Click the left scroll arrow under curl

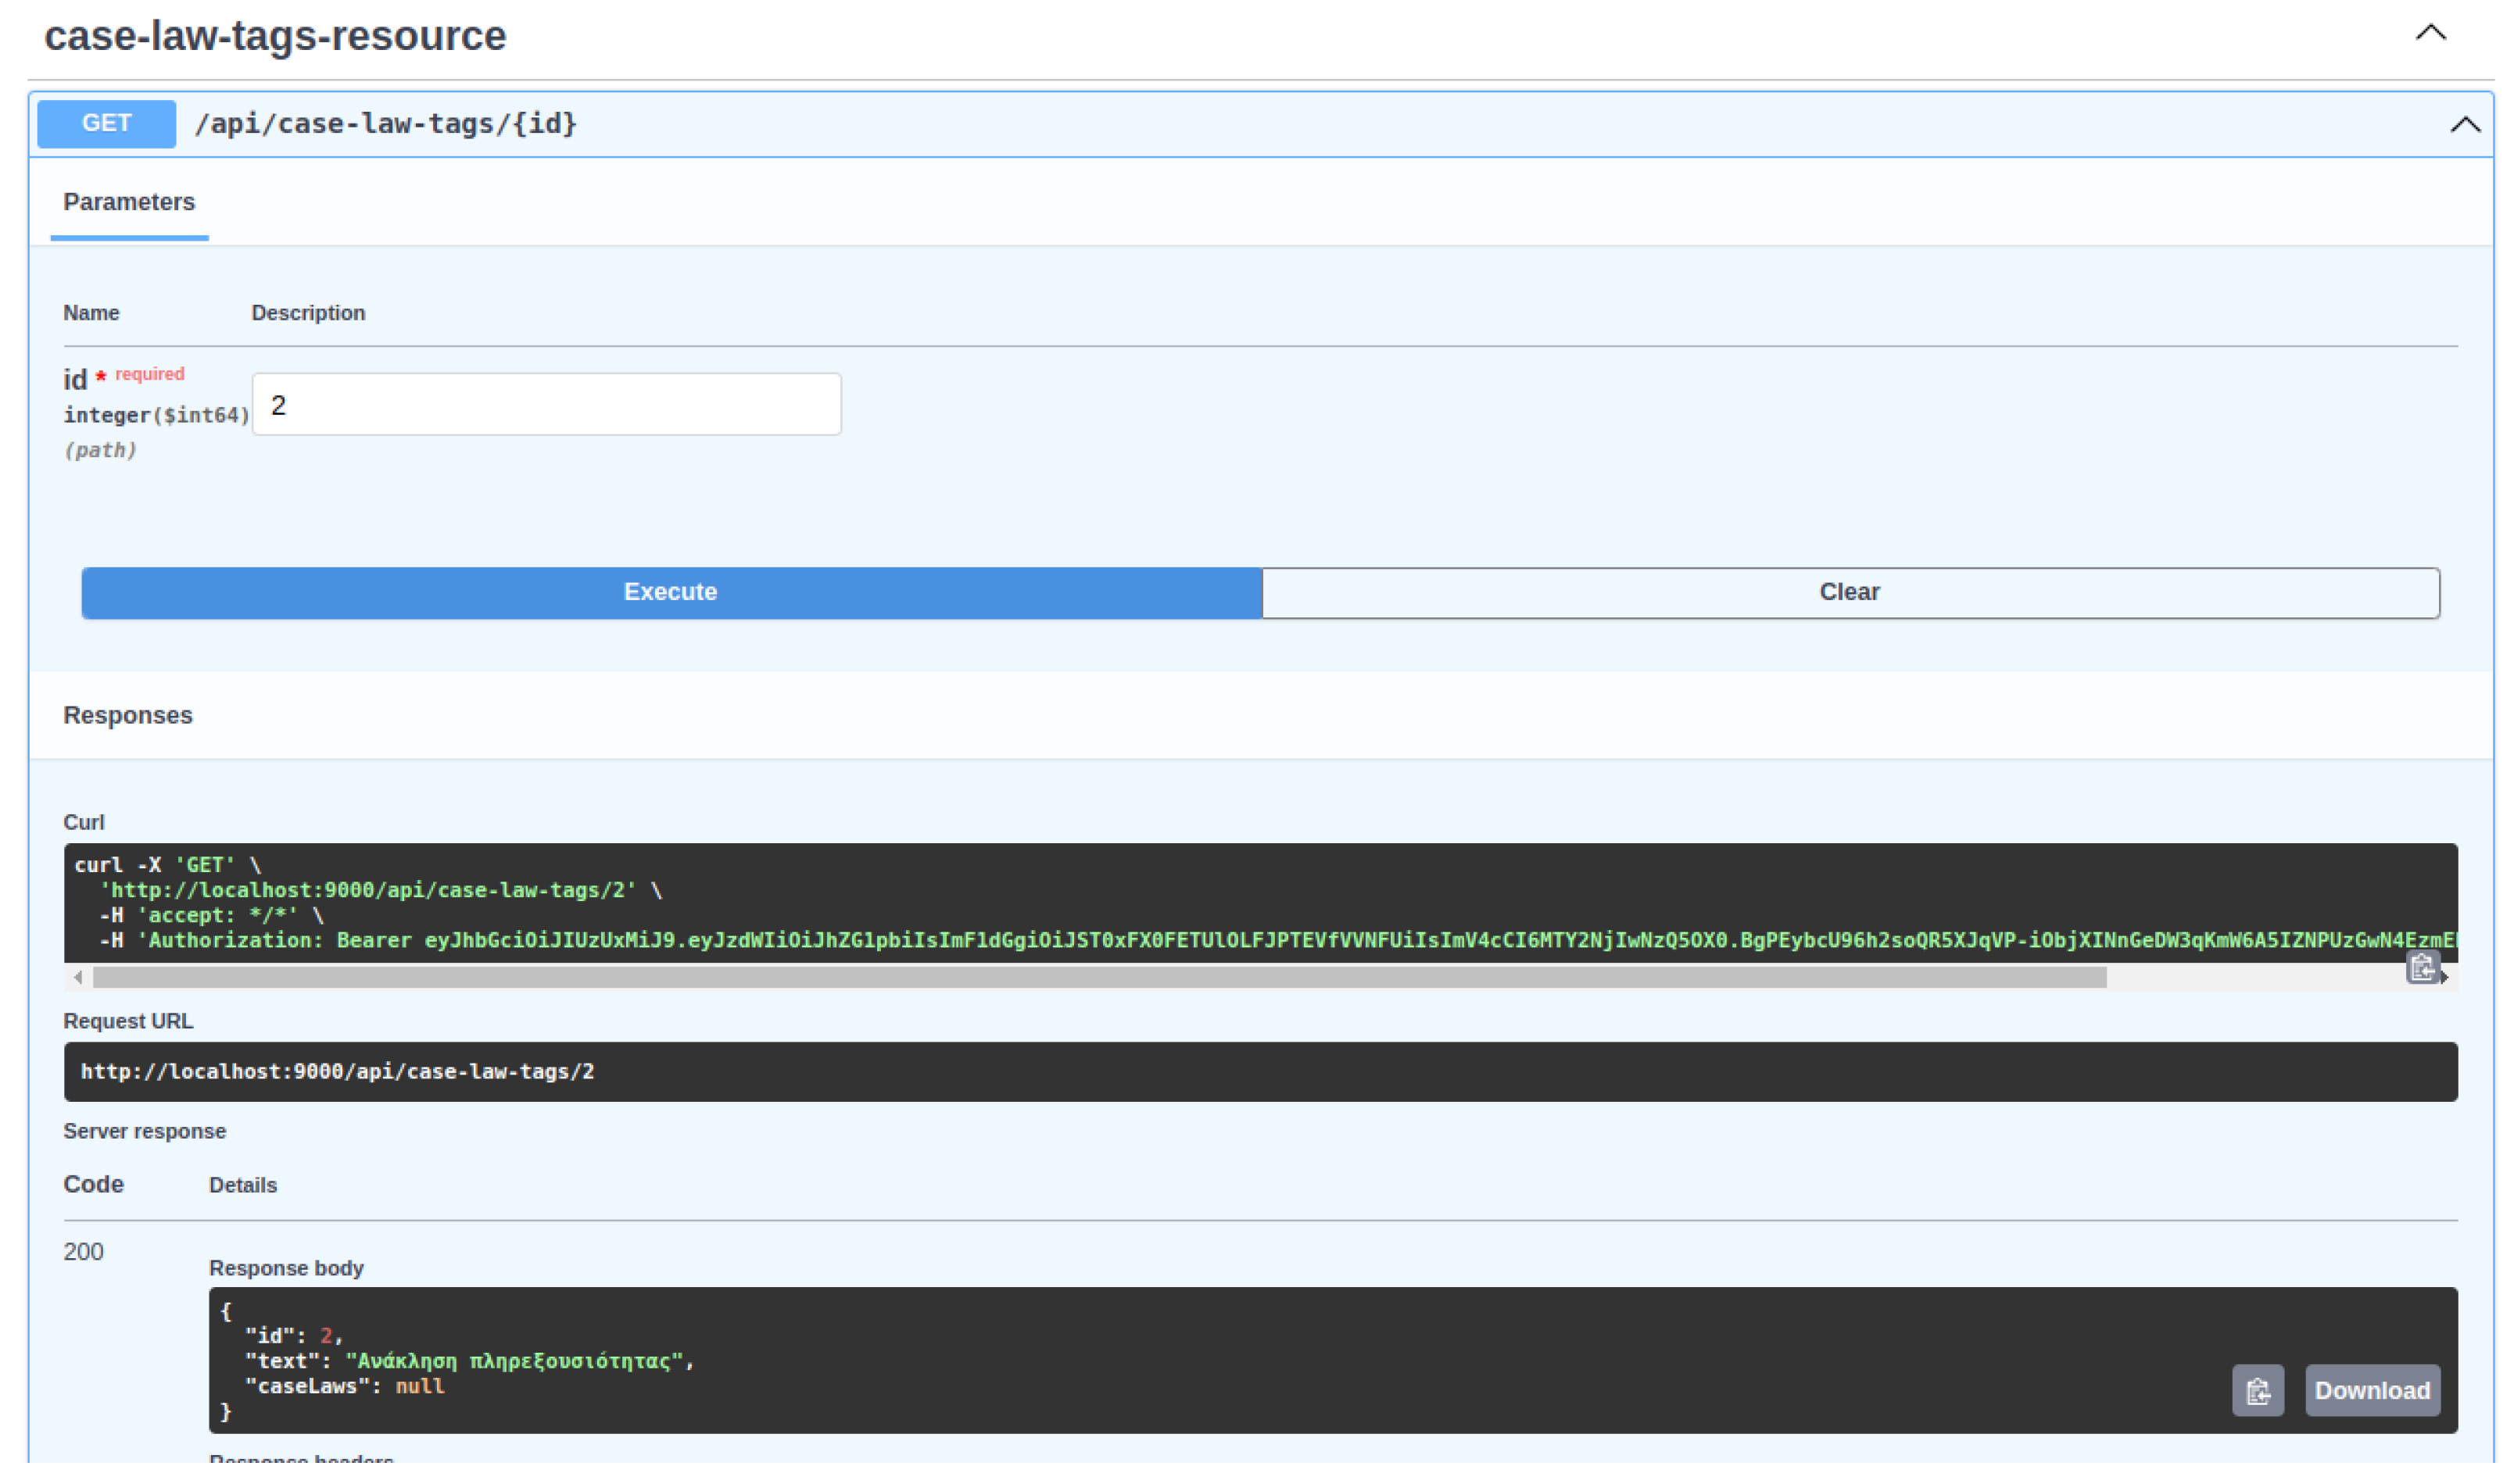click(x=78, y=977)
